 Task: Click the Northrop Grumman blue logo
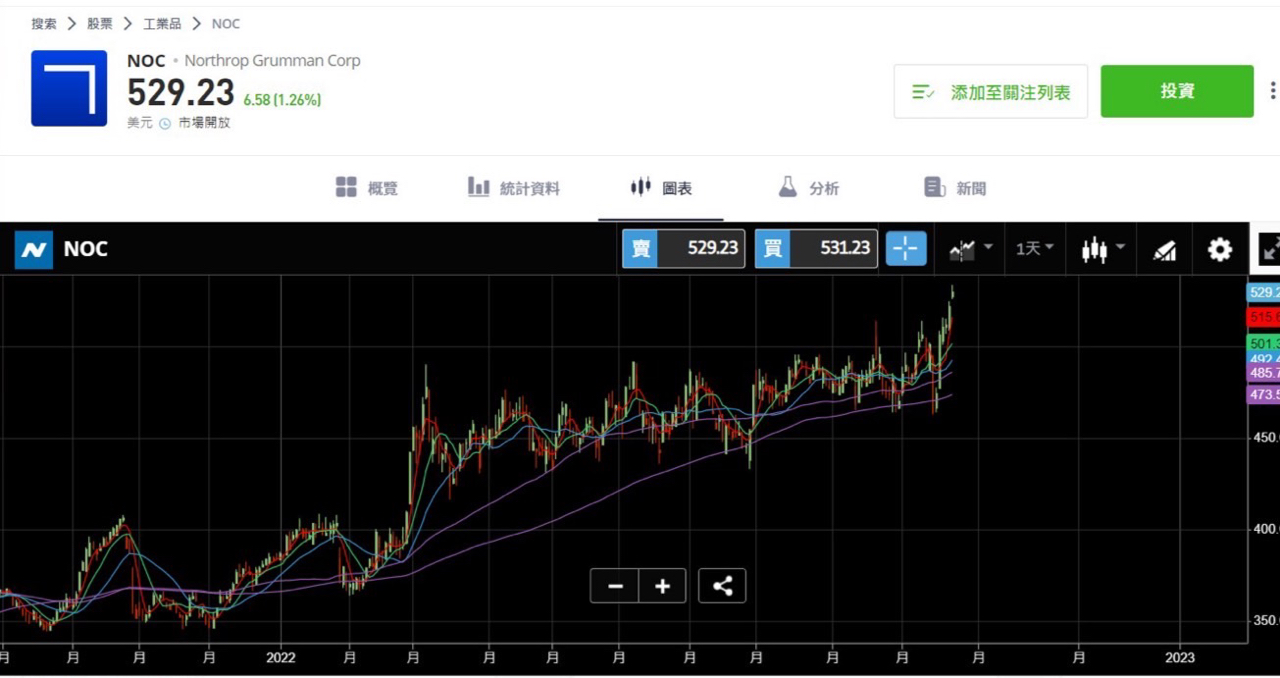pos(69,88)
